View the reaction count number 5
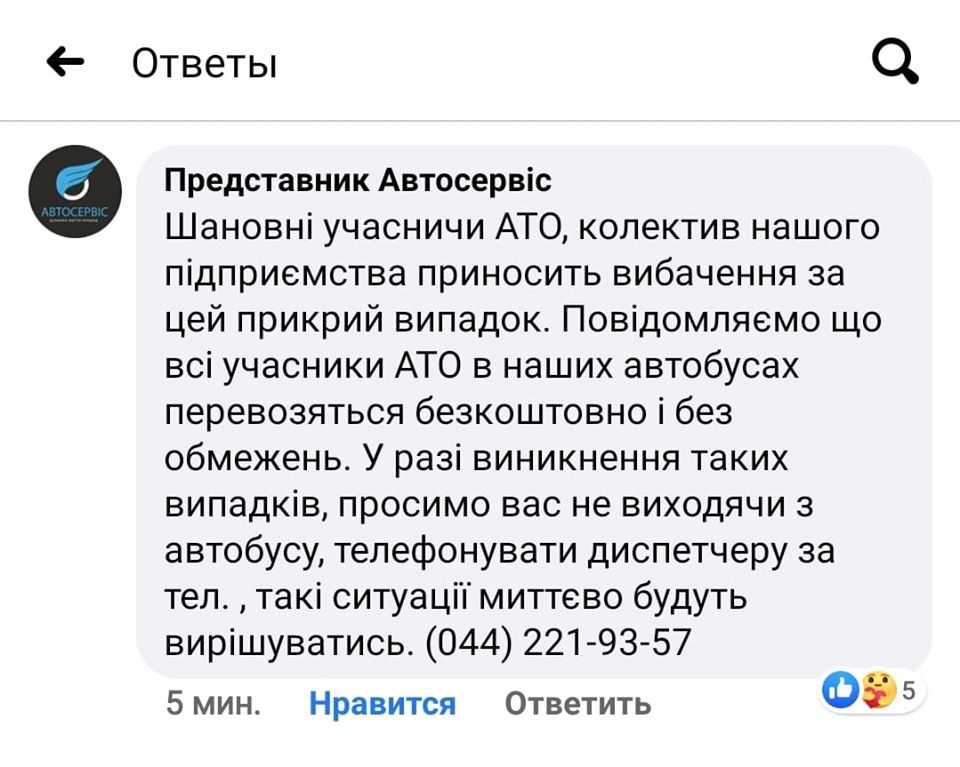Viewport: 960px width, 767px height. (908, 690)
